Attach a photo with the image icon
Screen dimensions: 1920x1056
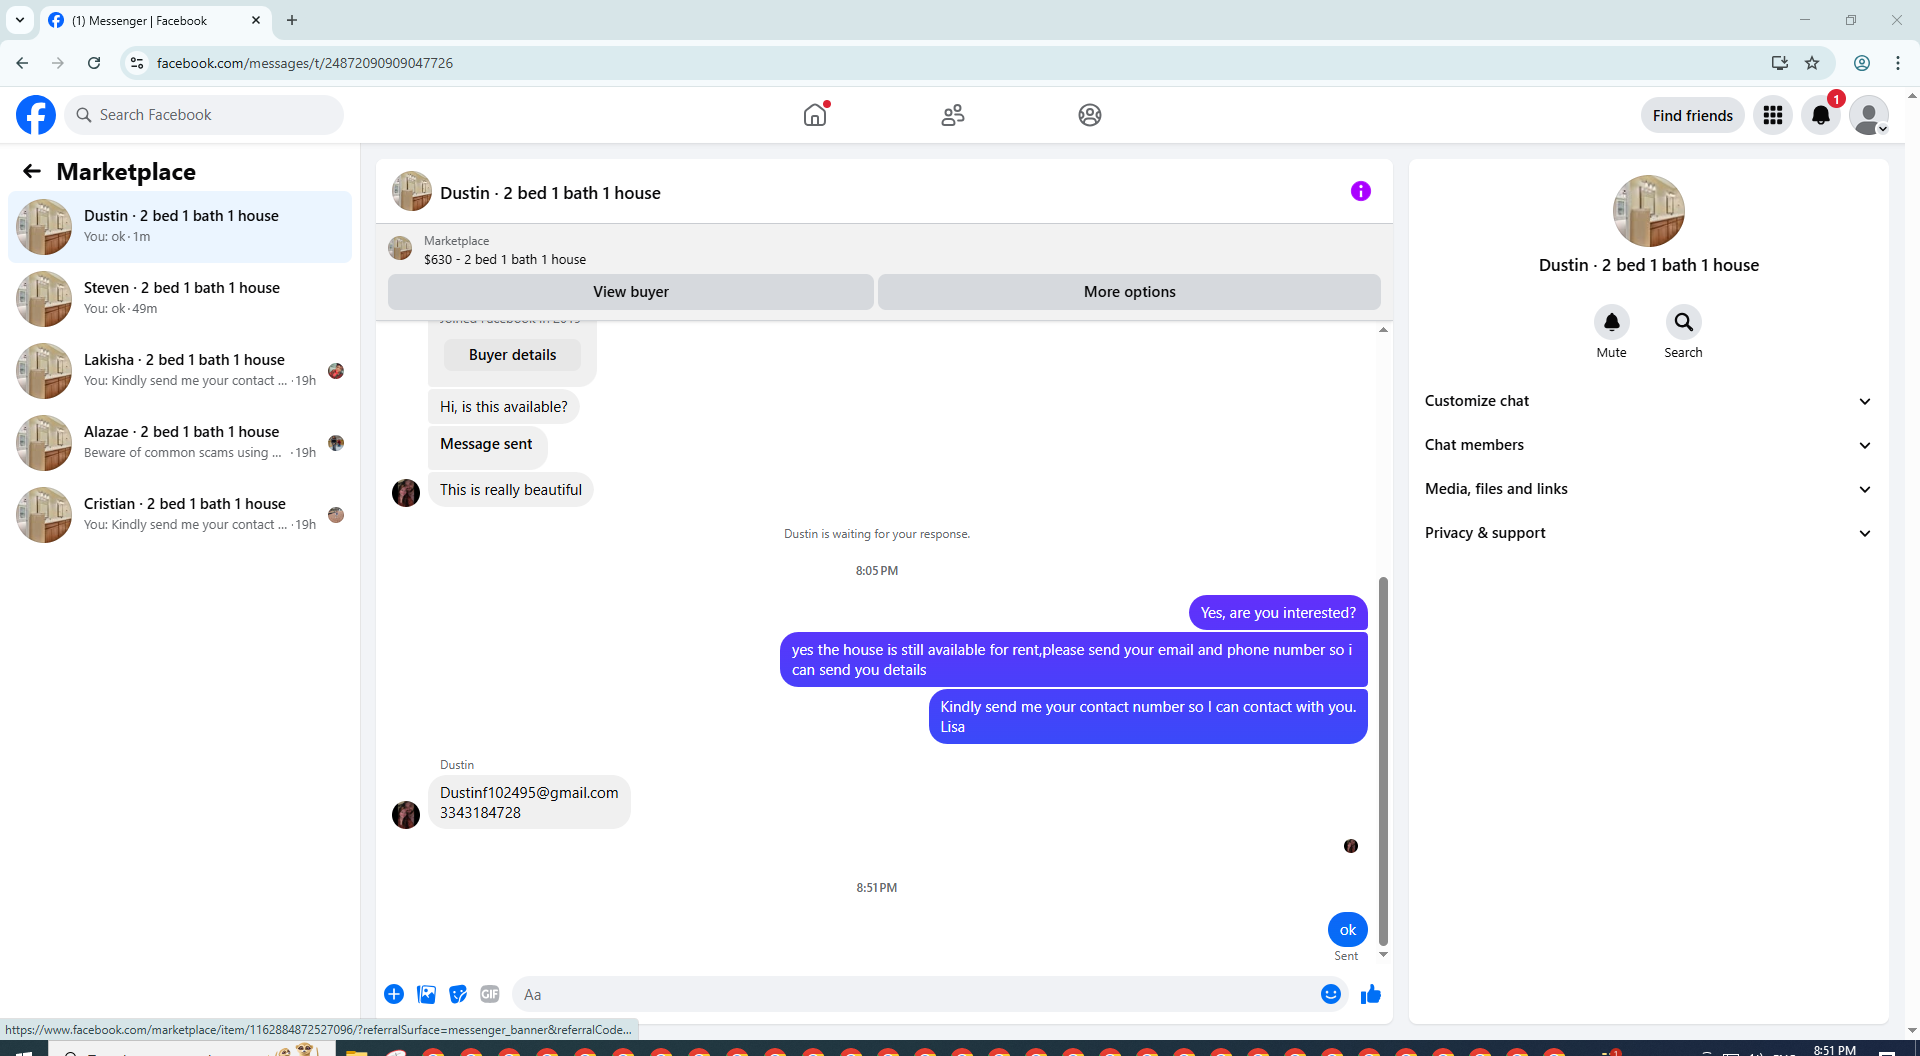426,994
